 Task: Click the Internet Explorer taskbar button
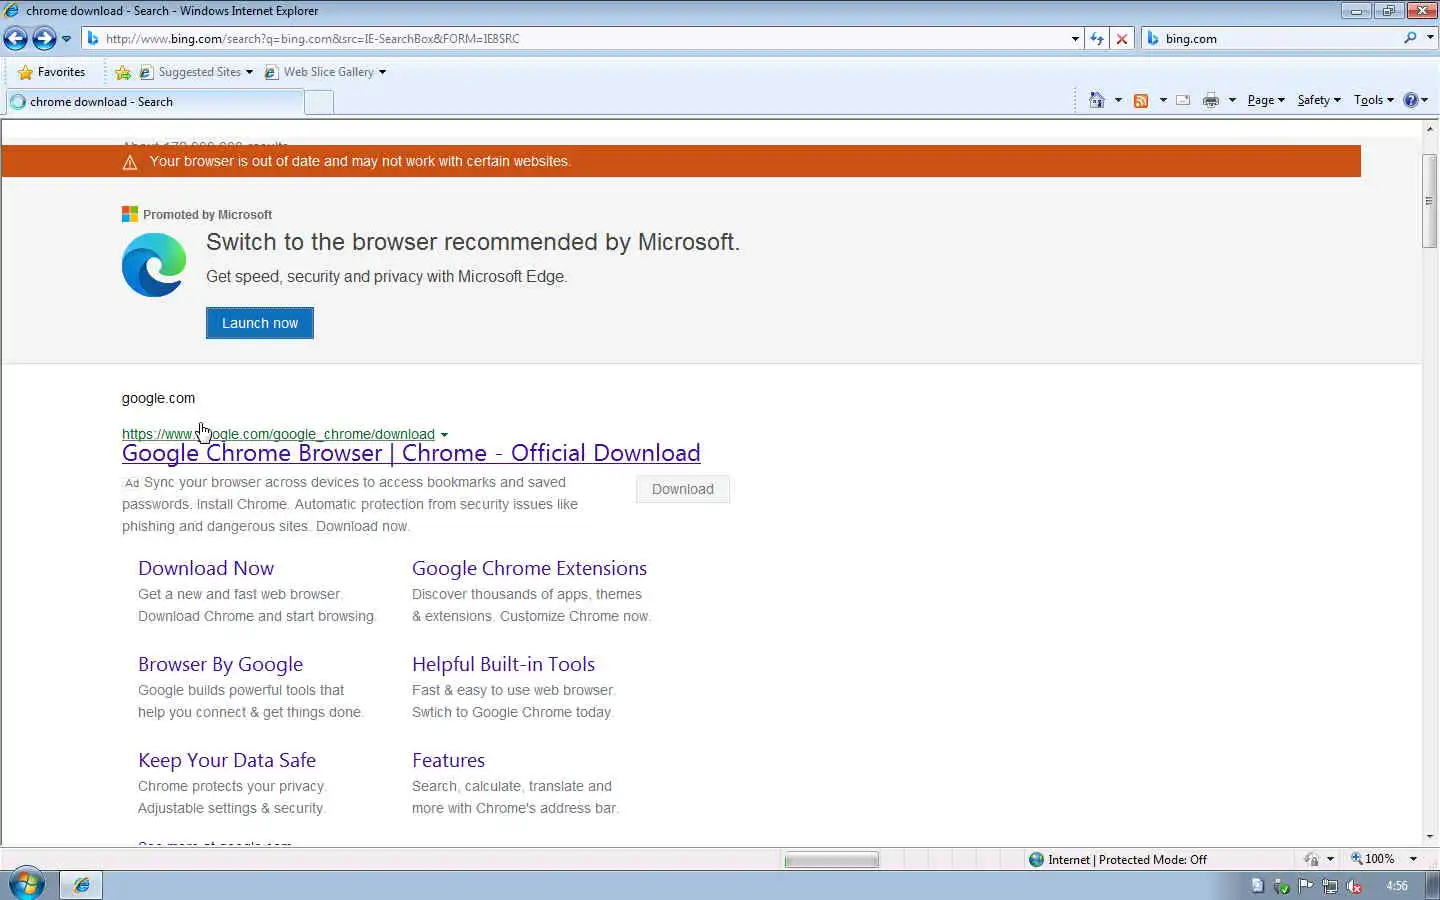coord(81,885)
